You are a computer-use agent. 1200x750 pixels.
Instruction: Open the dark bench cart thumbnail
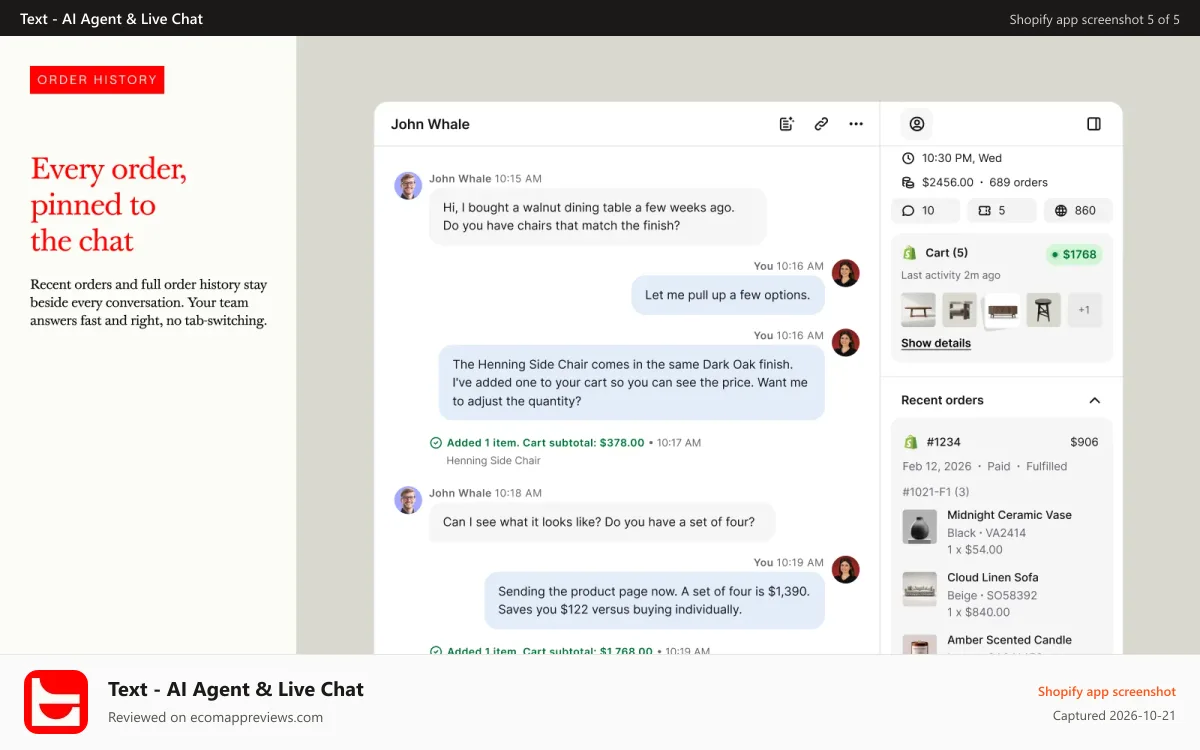(1001, 310)
